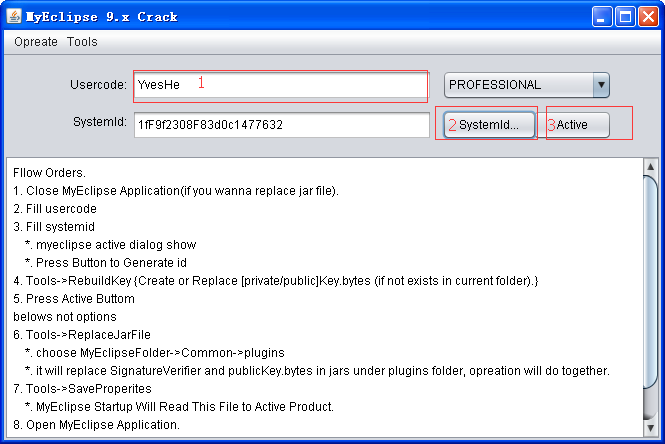Click the Usercode input field

click(x=282, y=85)
